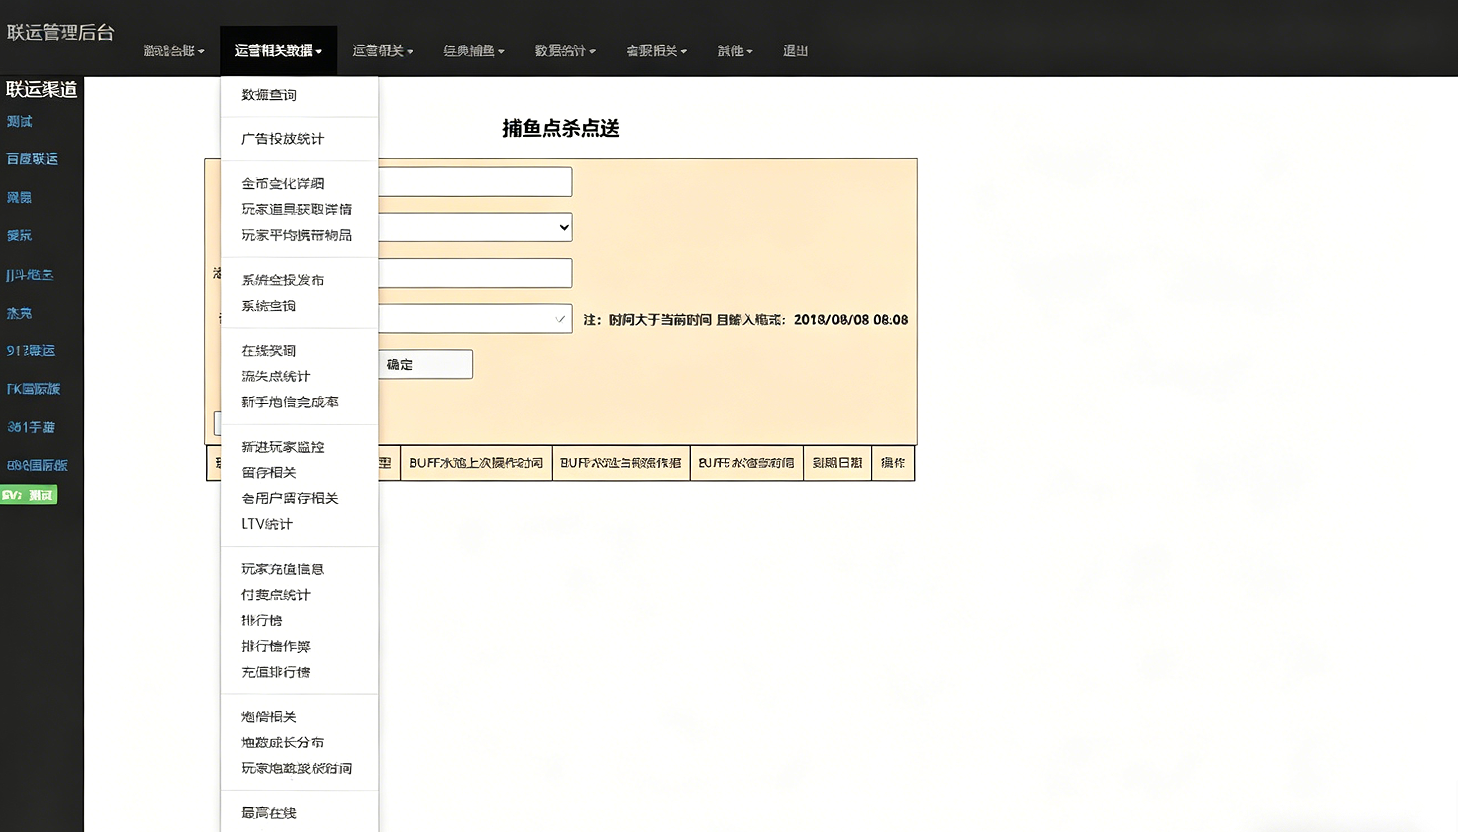Open the combo box in the form
Image resolution: width=1458 pixels, height=832 pixels.
pyautogui.click(x=470, y=227)
